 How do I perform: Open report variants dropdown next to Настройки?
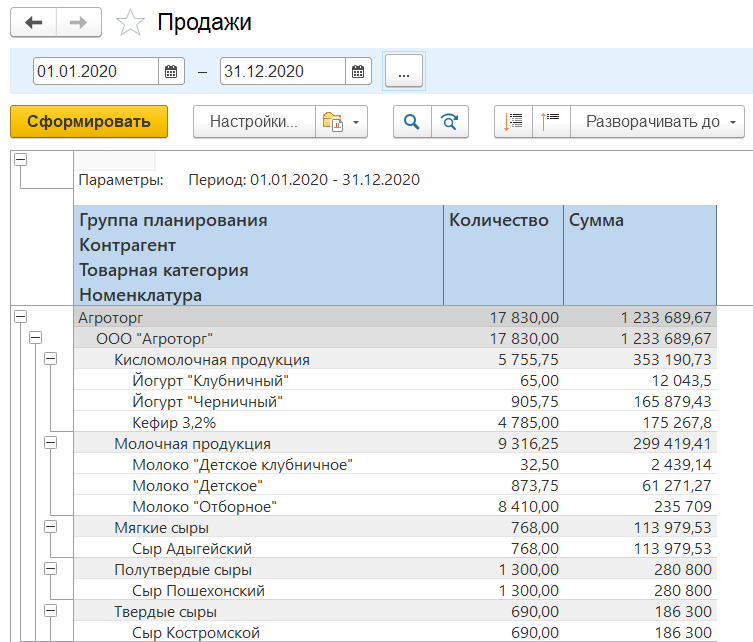pyautogui.click(x=342, y=122)
